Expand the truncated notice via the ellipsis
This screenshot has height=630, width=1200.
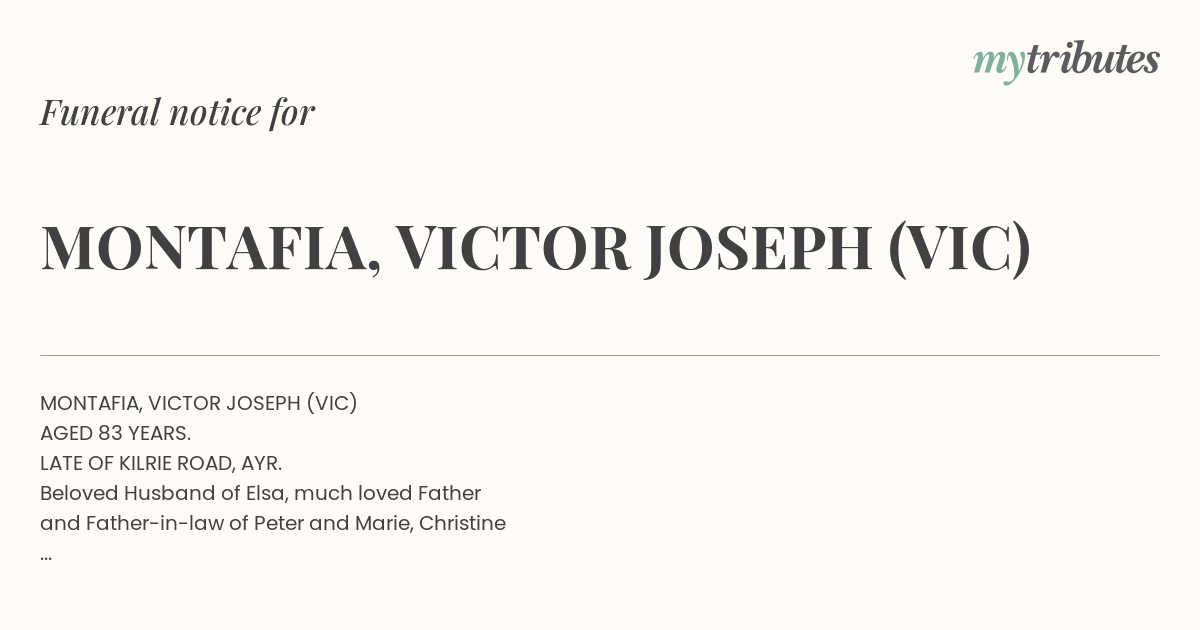click(x=46, y=557)
